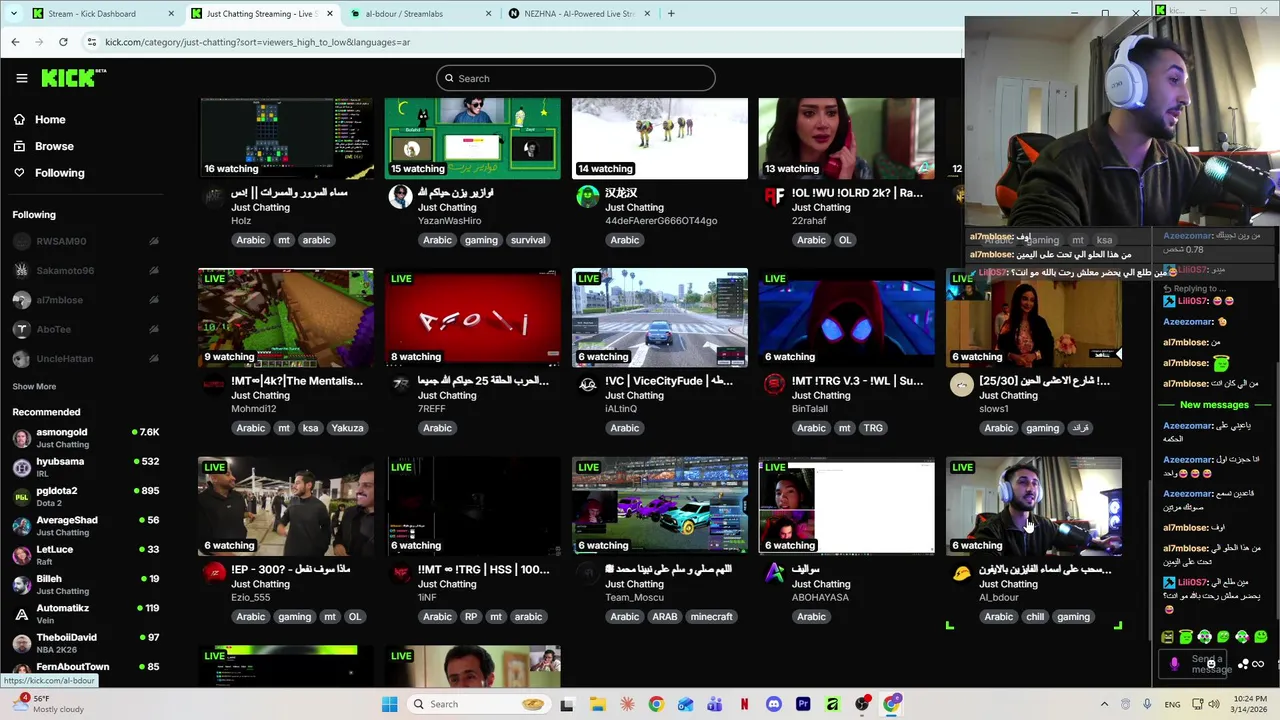Open the Al_bdour stream thumbnail
Image resolution: width=1280 pixels, height=720 pixels.
click(x=1034, y=506)
